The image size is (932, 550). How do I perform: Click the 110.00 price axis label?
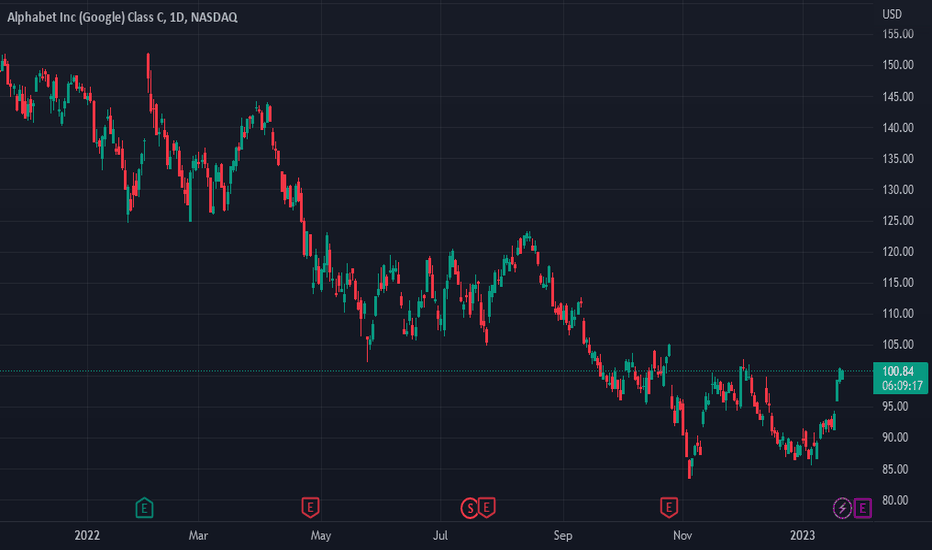[x=898, y=313]
